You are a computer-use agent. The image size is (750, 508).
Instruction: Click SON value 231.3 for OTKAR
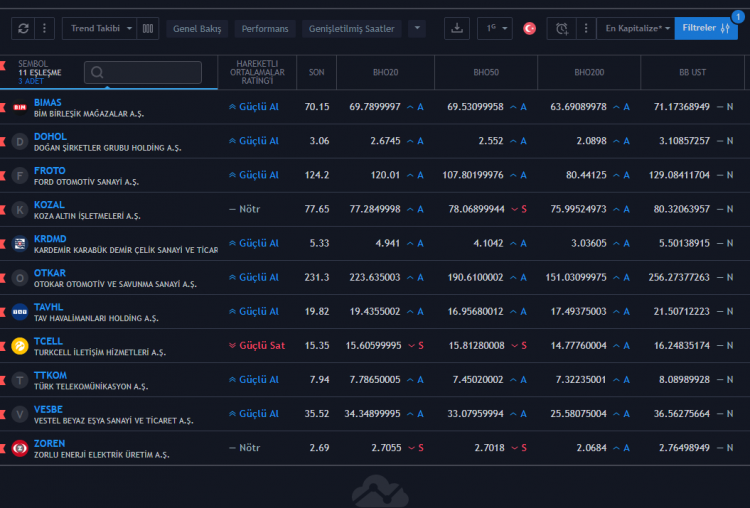(317, 277)
